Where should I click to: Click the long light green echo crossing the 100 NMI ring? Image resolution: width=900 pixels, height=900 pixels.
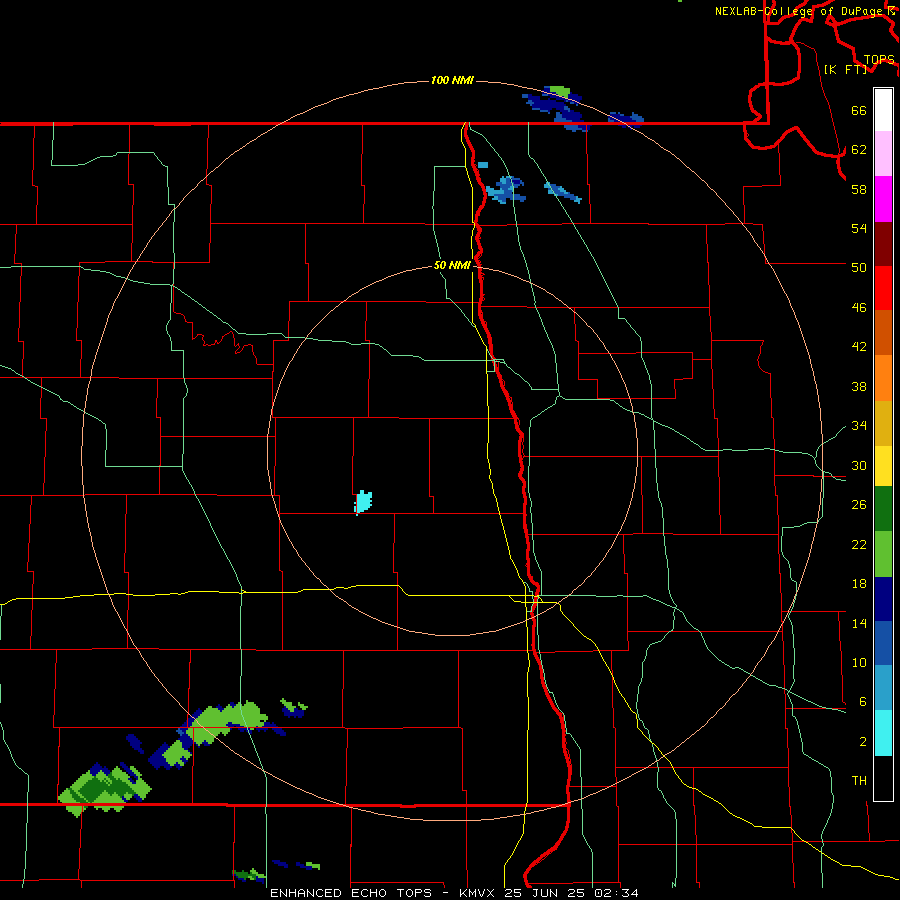tap(228, 721)
